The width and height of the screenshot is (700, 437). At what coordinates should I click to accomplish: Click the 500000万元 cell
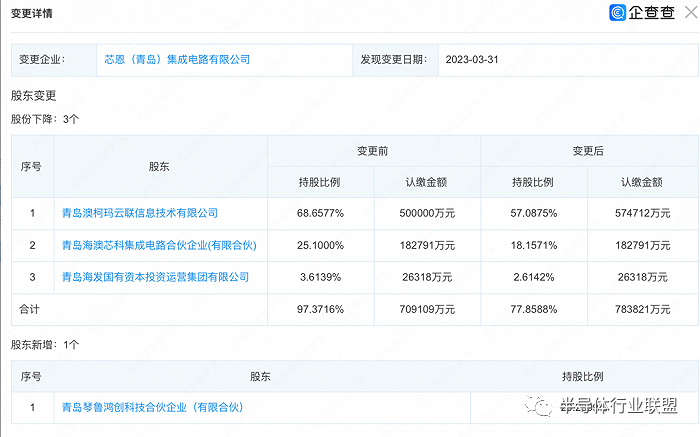click(x=427, y=213)
